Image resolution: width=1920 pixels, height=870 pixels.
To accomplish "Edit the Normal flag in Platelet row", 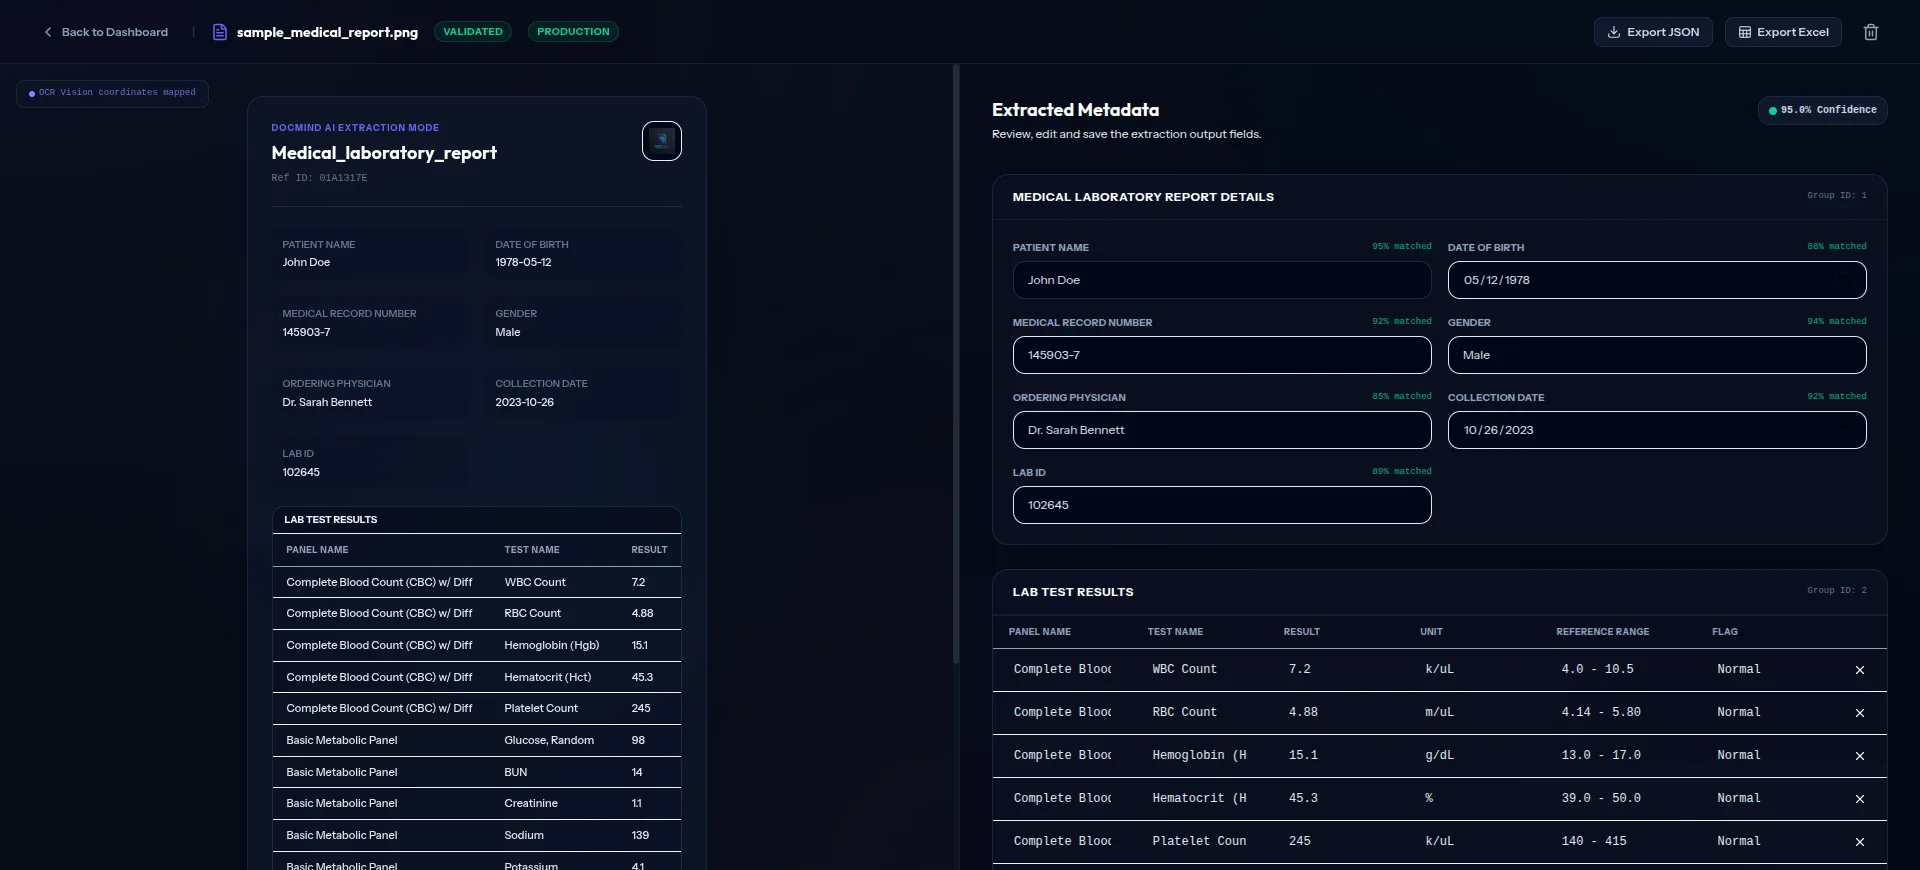I will click(x=1762, y=841).
